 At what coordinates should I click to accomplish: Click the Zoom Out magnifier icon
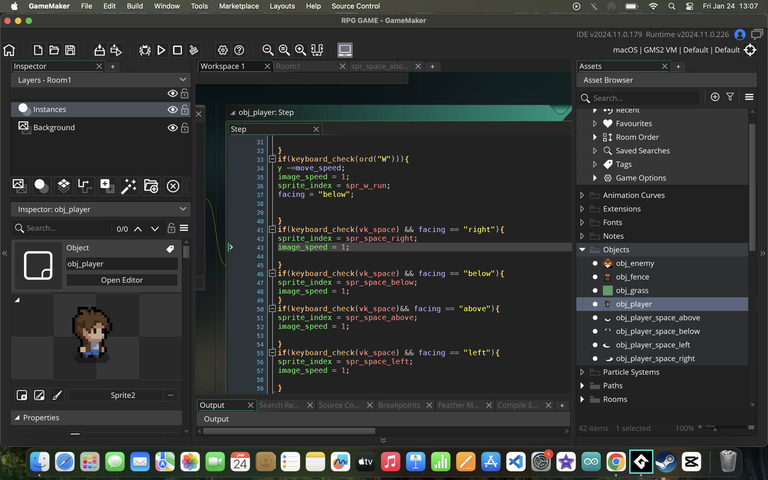coord(268,50)
